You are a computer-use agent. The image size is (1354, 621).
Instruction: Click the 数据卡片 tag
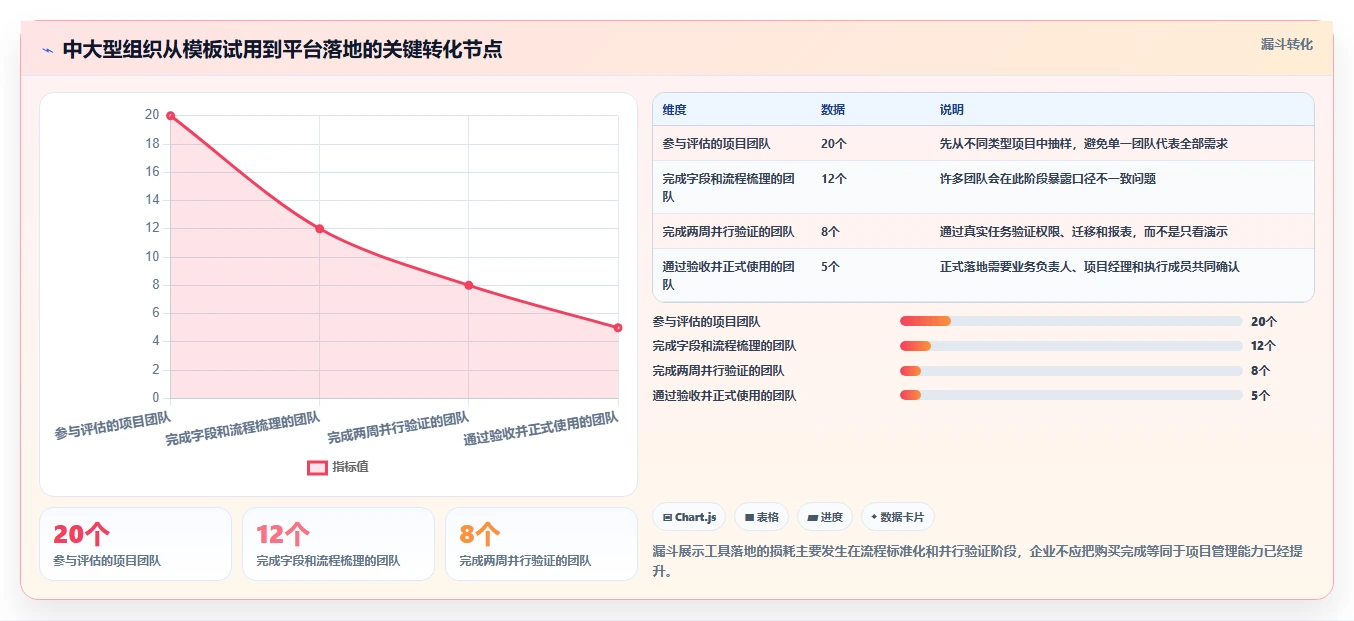pyautogui.click(x=897, y=517)
